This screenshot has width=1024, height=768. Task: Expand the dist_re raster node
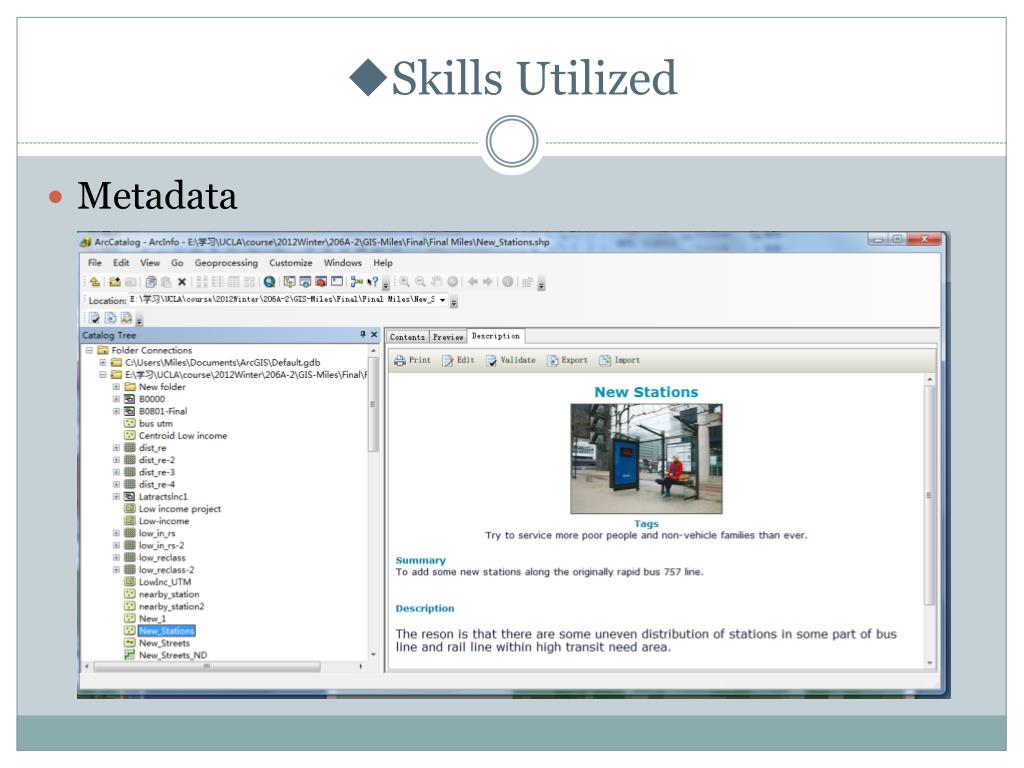[117, 448]
